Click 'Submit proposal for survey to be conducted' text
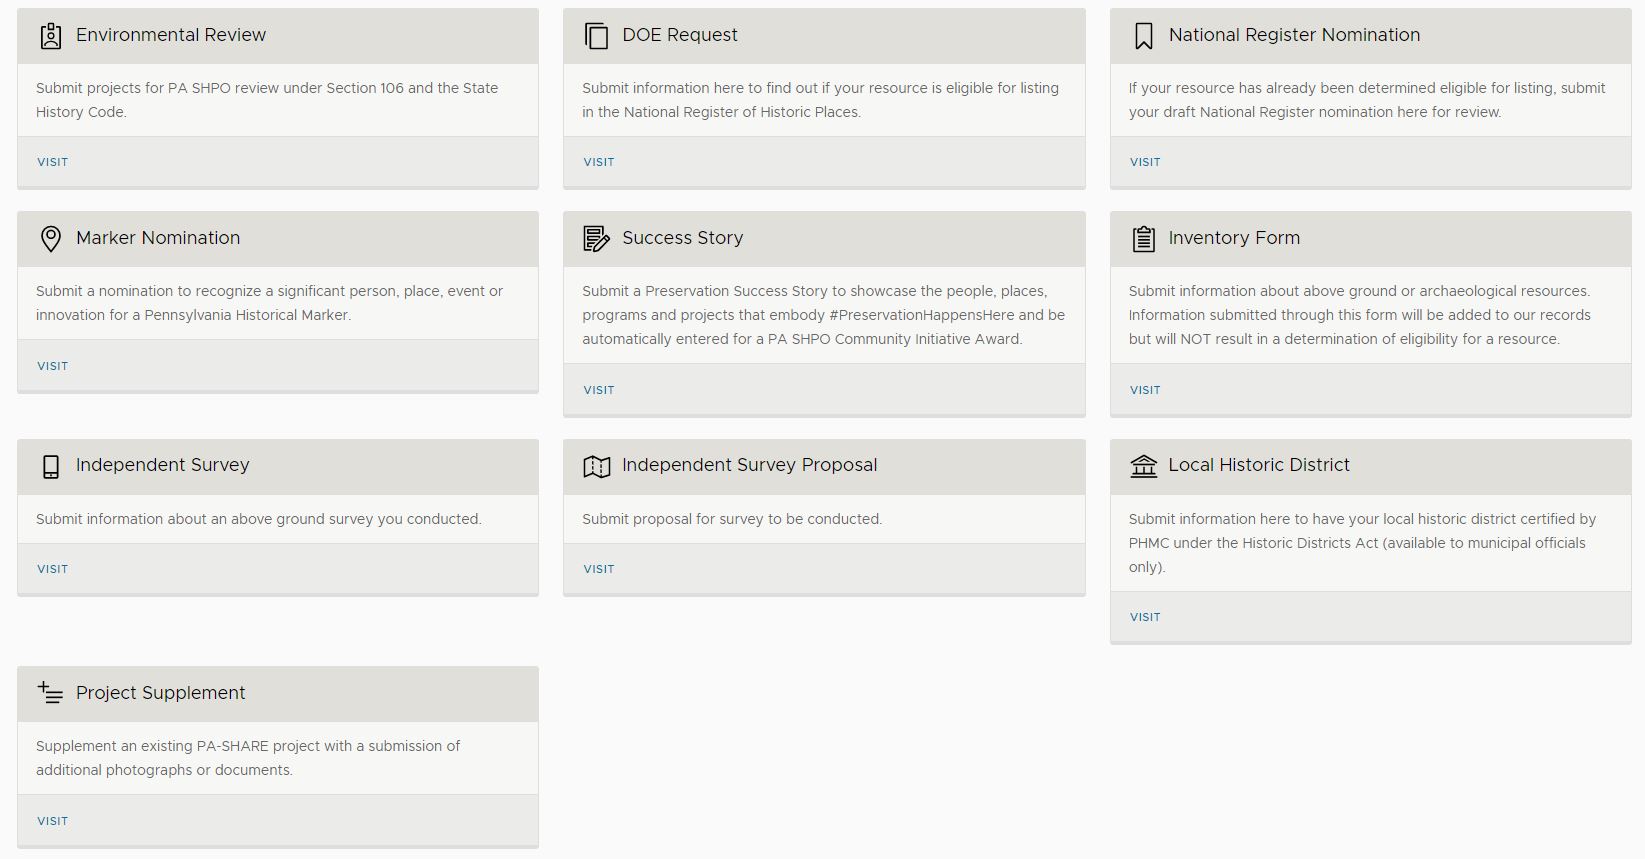This screenshot has height=859, width=1645. click(x=732, y=519)
